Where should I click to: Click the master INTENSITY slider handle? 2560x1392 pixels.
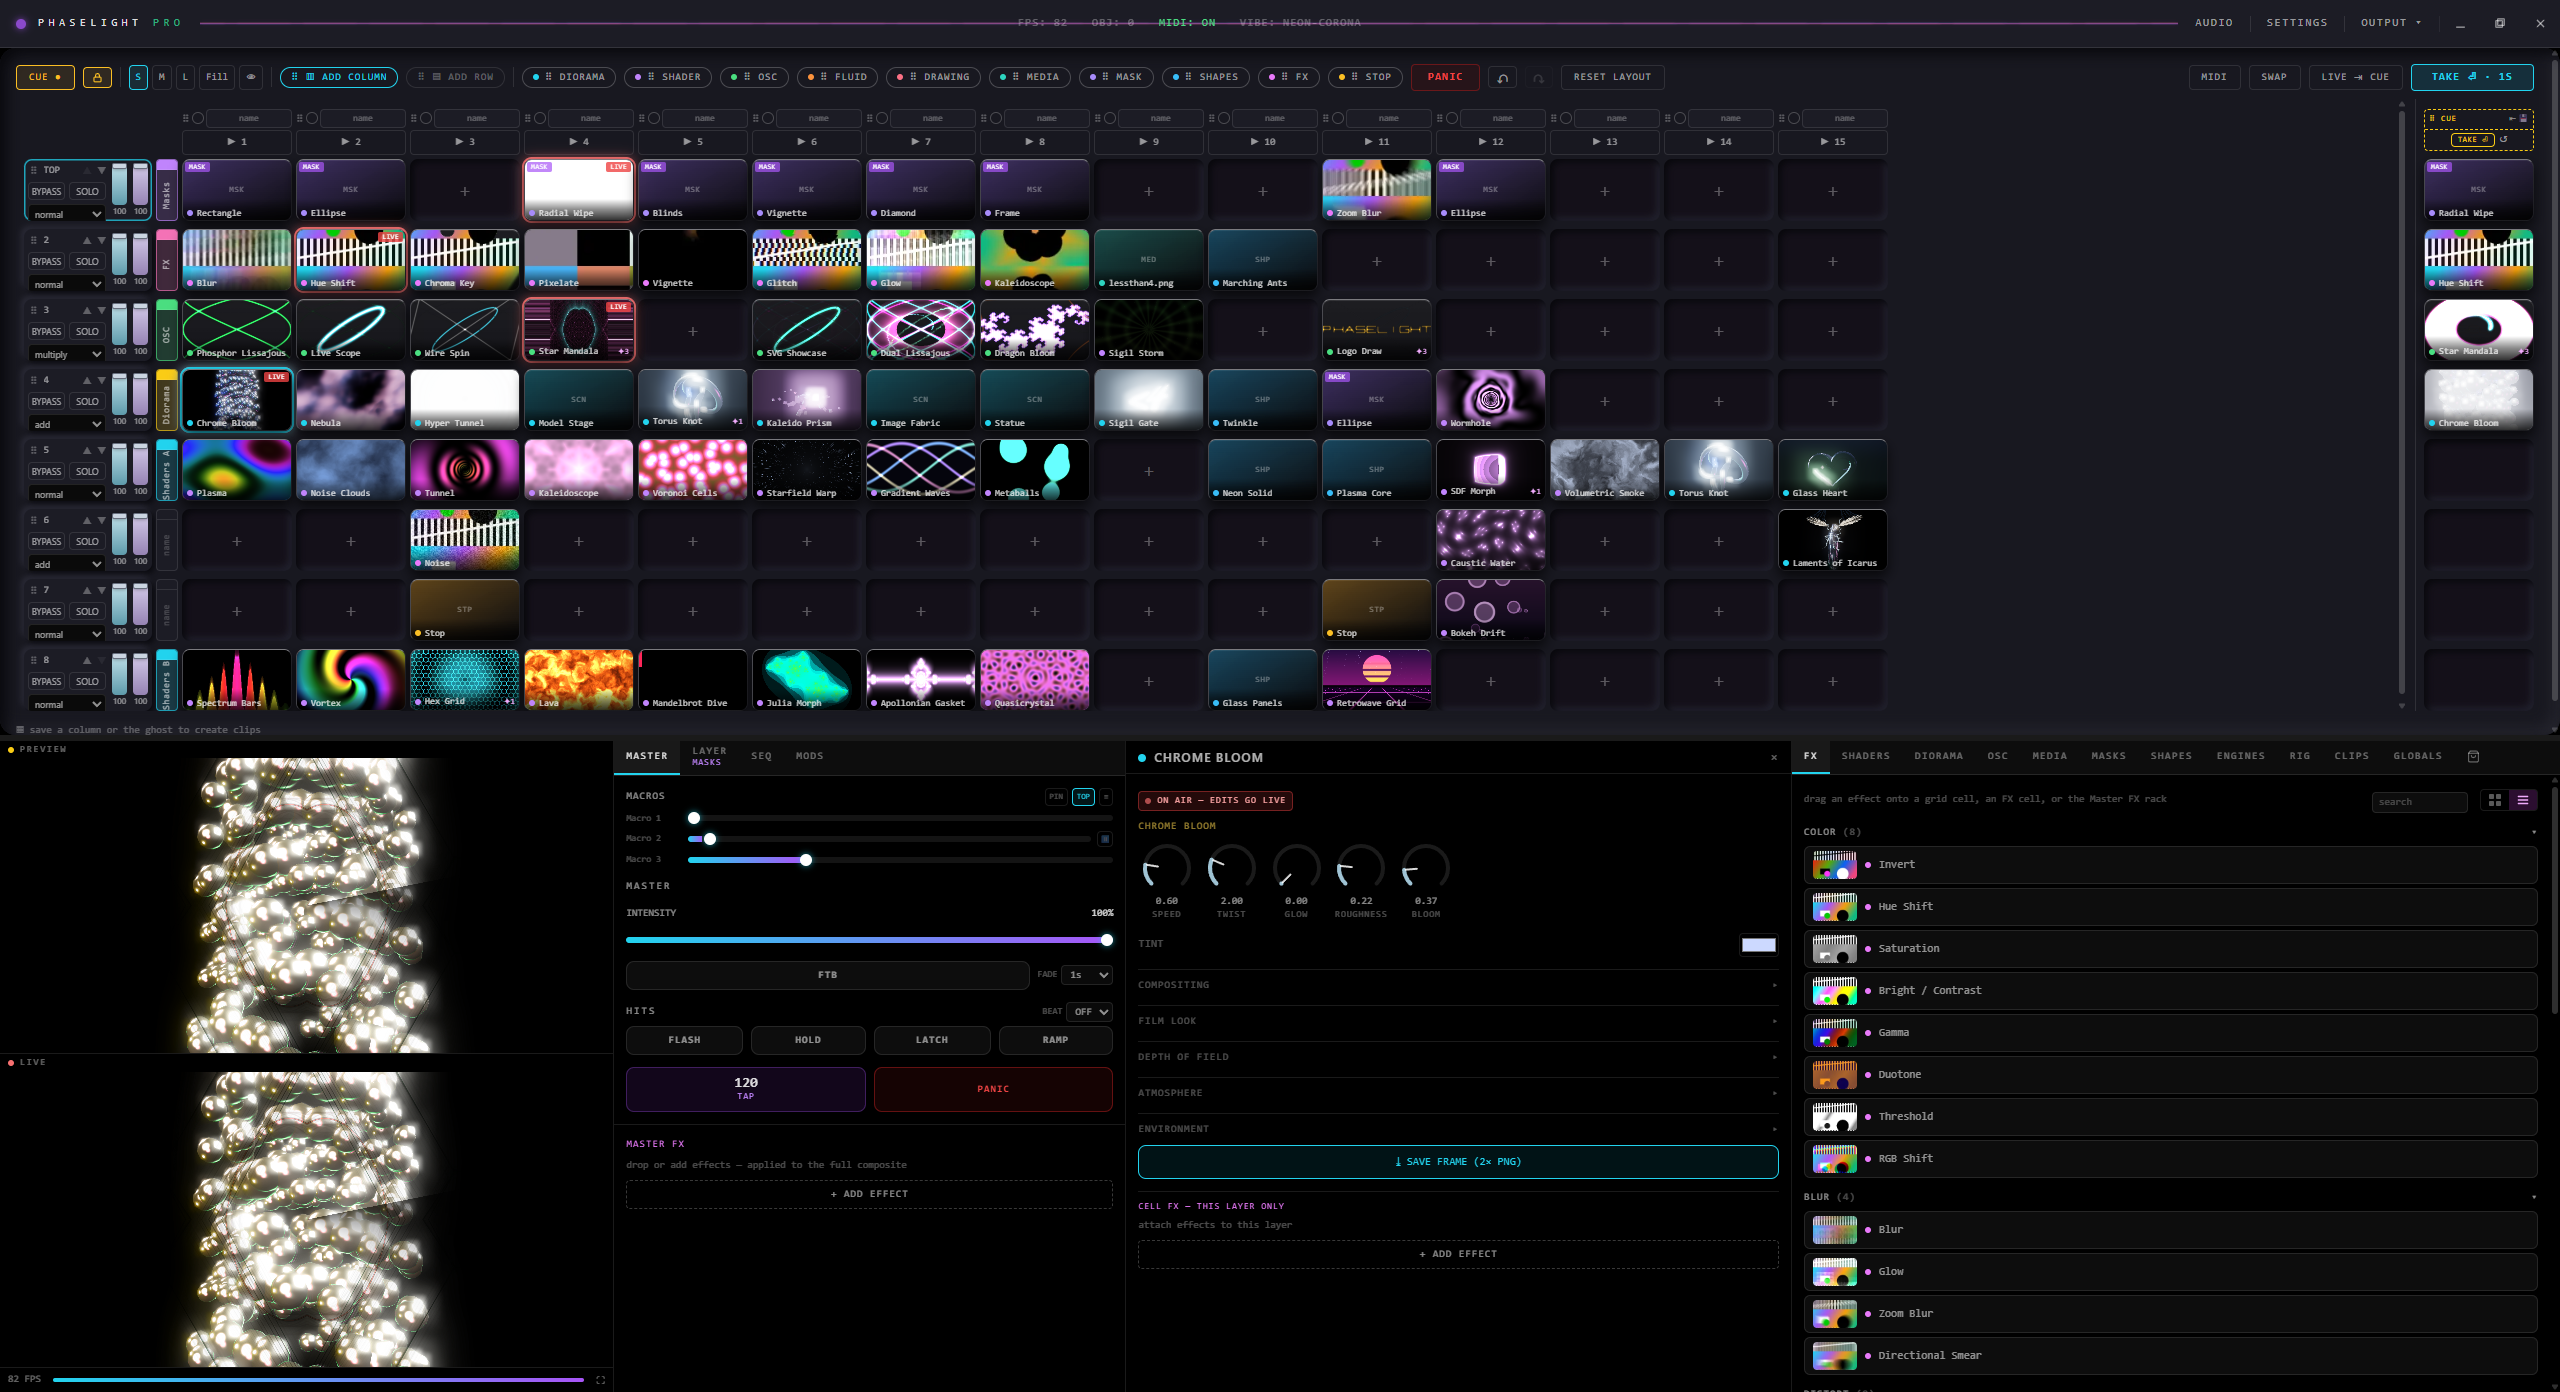1107,941
